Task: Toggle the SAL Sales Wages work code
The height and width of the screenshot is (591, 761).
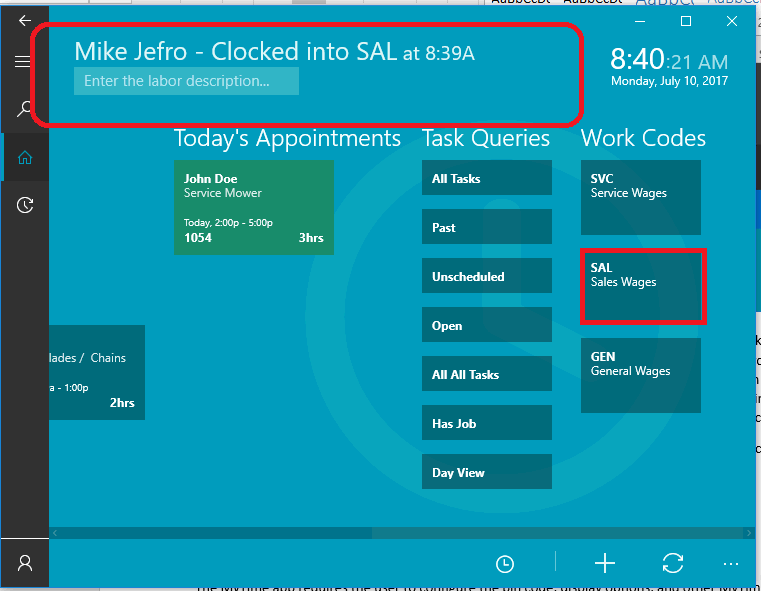Action: 643,286
